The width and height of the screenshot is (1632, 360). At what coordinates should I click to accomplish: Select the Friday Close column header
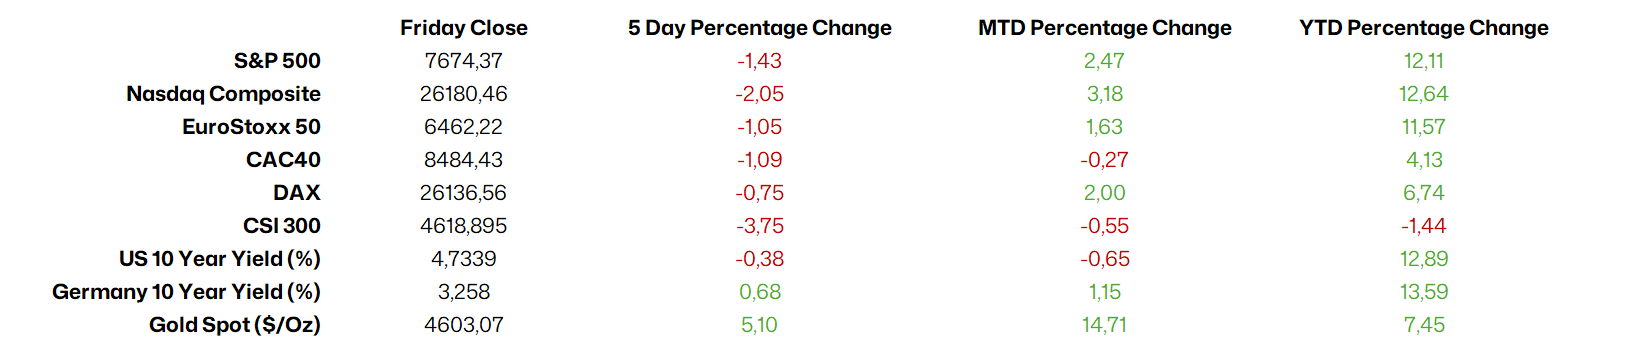click(464, 28)
